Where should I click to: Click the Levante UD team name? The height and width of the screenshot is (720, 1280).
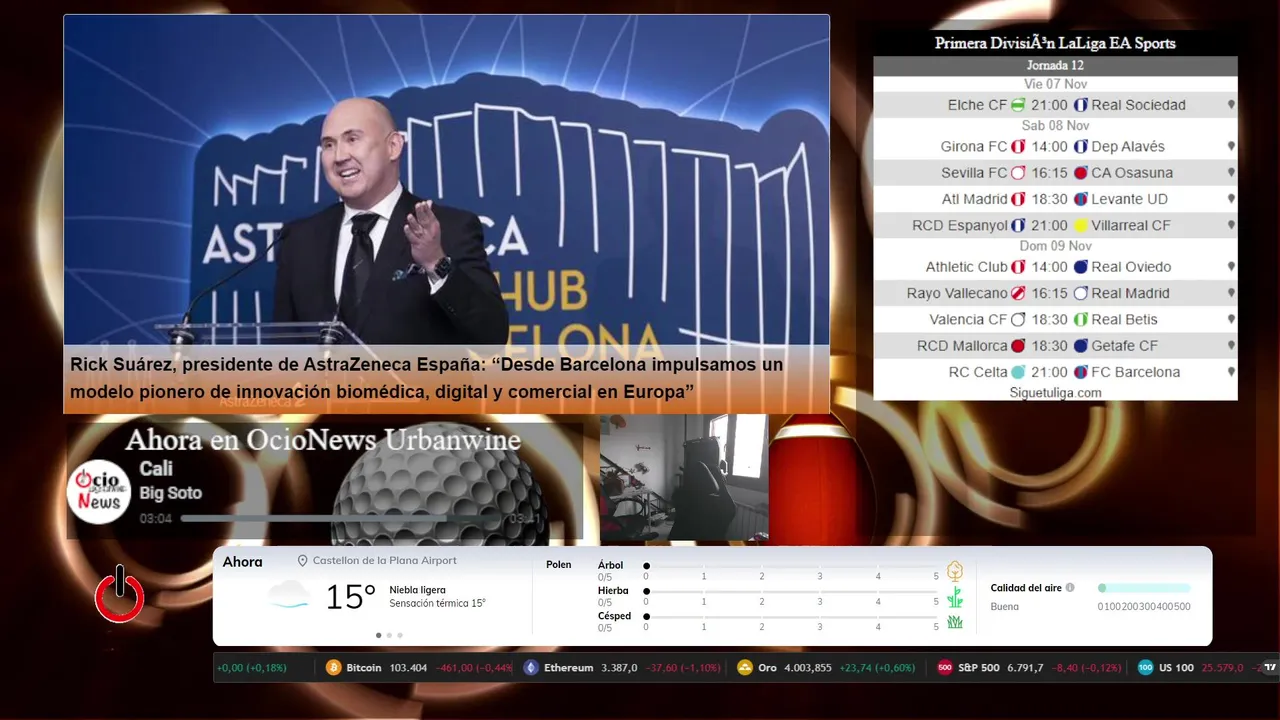[x=1130, y=199]
